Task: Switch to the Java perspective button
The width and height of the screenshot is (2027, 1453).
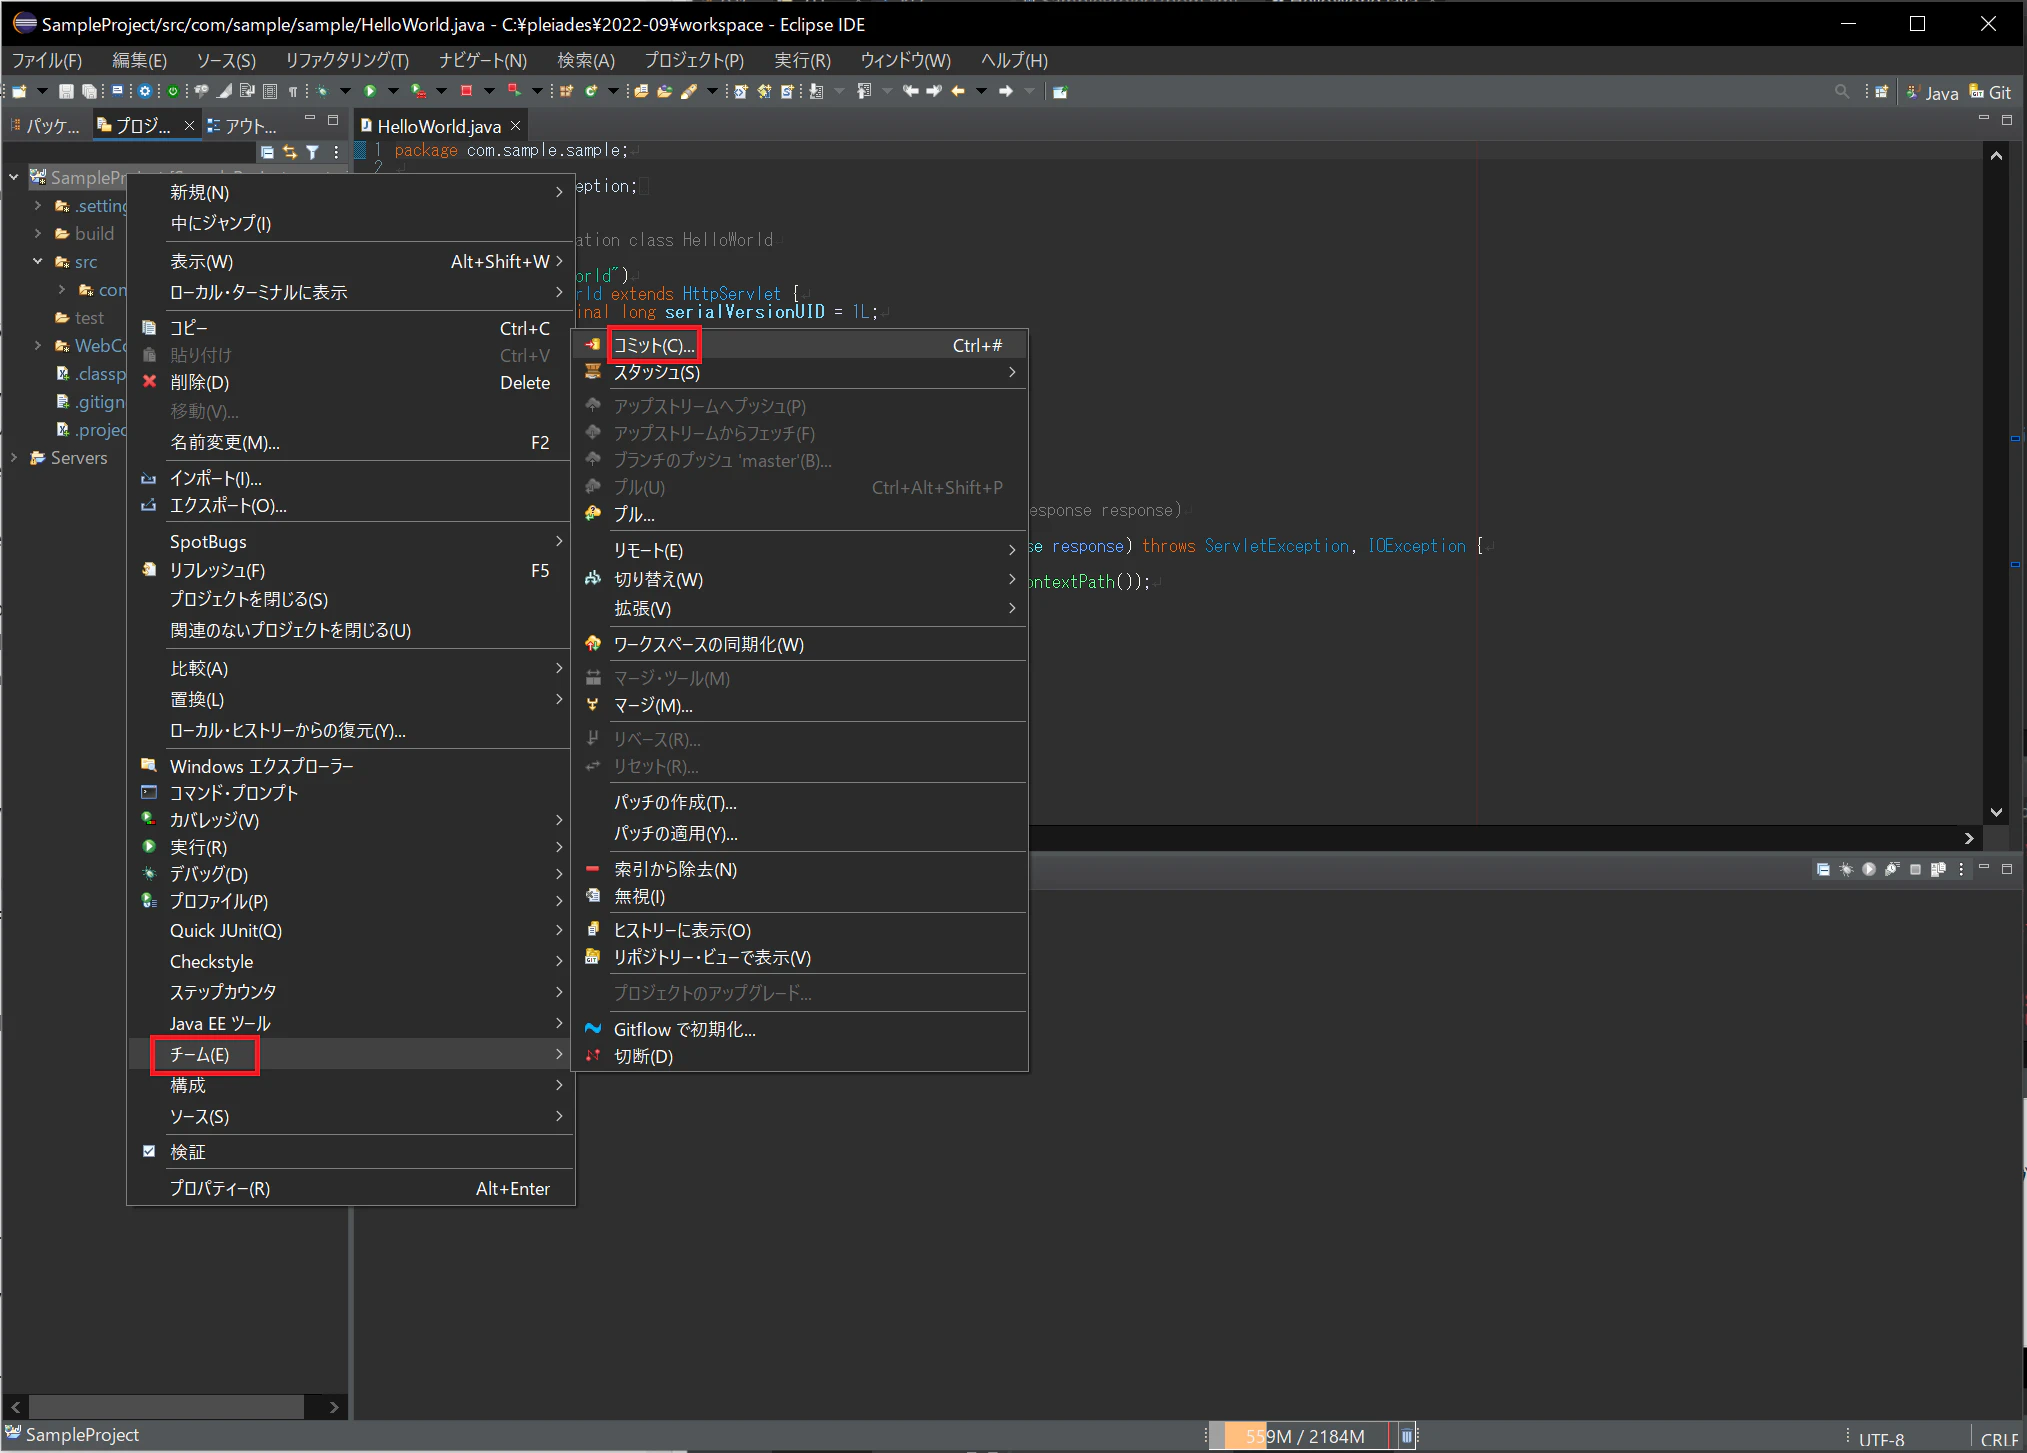Action: [x=1933, y=92]
